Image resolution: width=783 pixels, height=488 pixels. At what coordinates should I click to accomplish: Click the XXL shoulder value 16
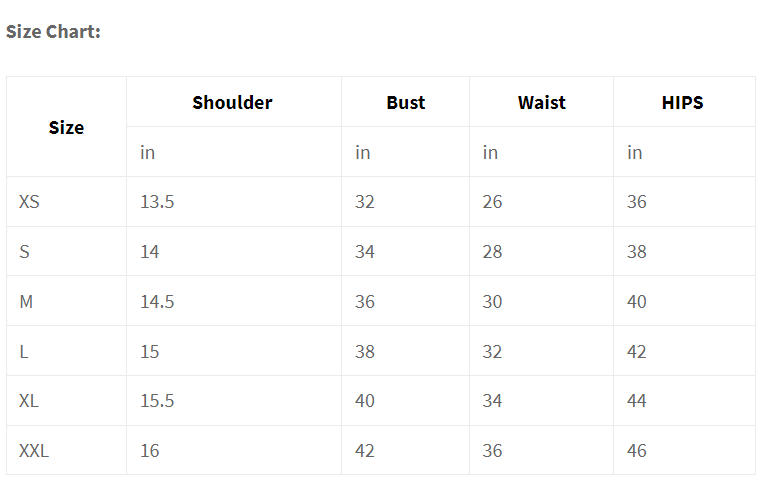click(150, 451)
